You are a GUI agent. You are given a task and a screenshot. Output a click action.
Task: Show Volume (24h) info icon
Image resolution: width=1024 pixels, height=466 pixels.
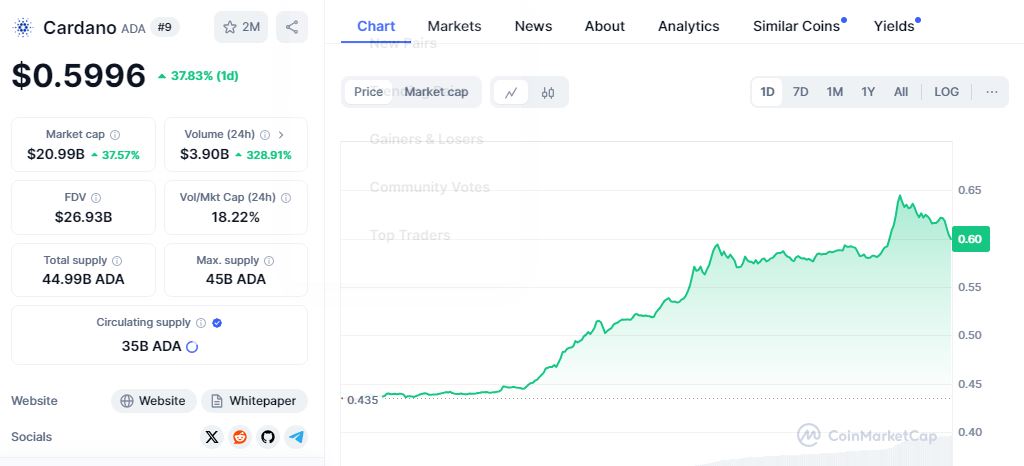pyautogui.click(x=265, y=135)
